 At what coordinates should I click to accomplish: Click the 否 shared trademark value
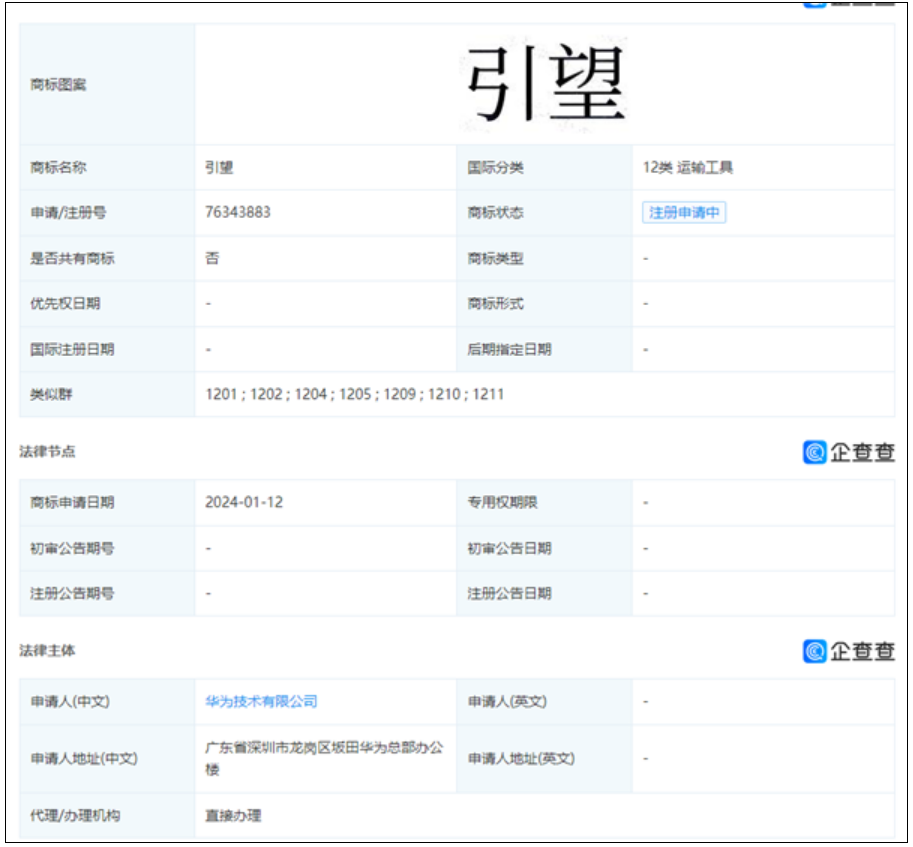(212, 258)
